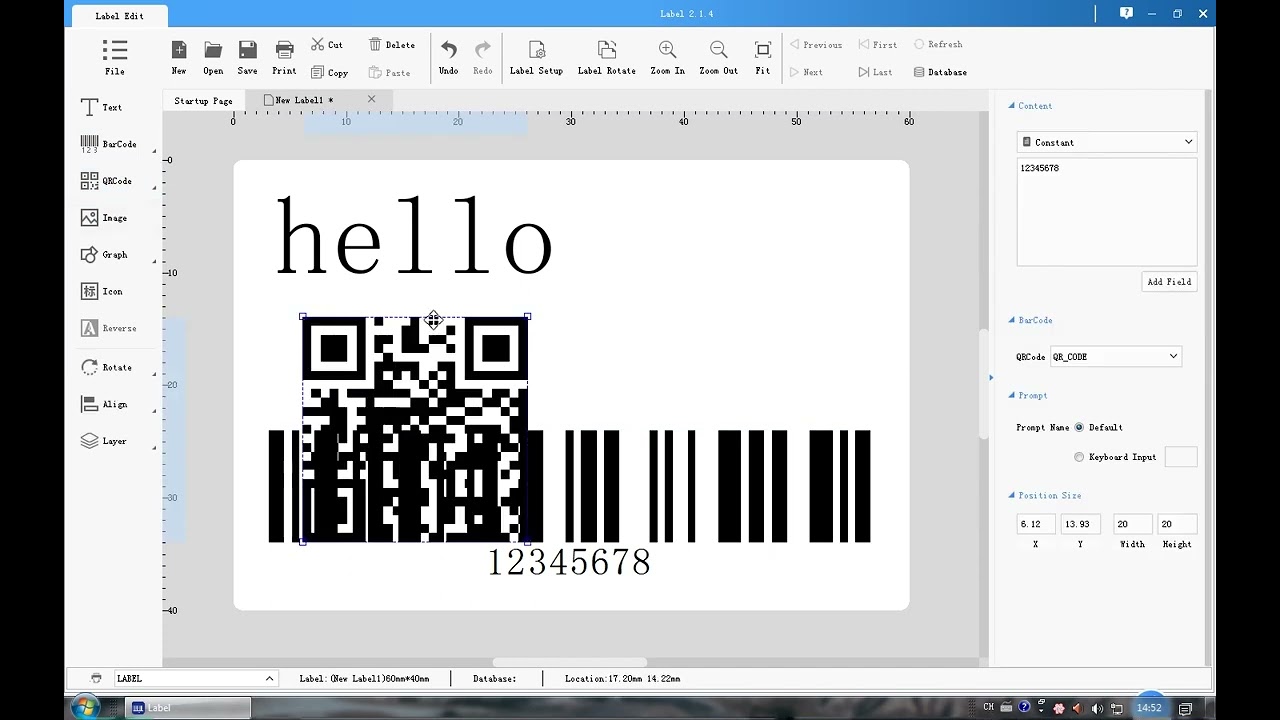The image size is (1280, 720).
Task: Click the horizontal canvas scrollbar
Action: coord(570,662)
